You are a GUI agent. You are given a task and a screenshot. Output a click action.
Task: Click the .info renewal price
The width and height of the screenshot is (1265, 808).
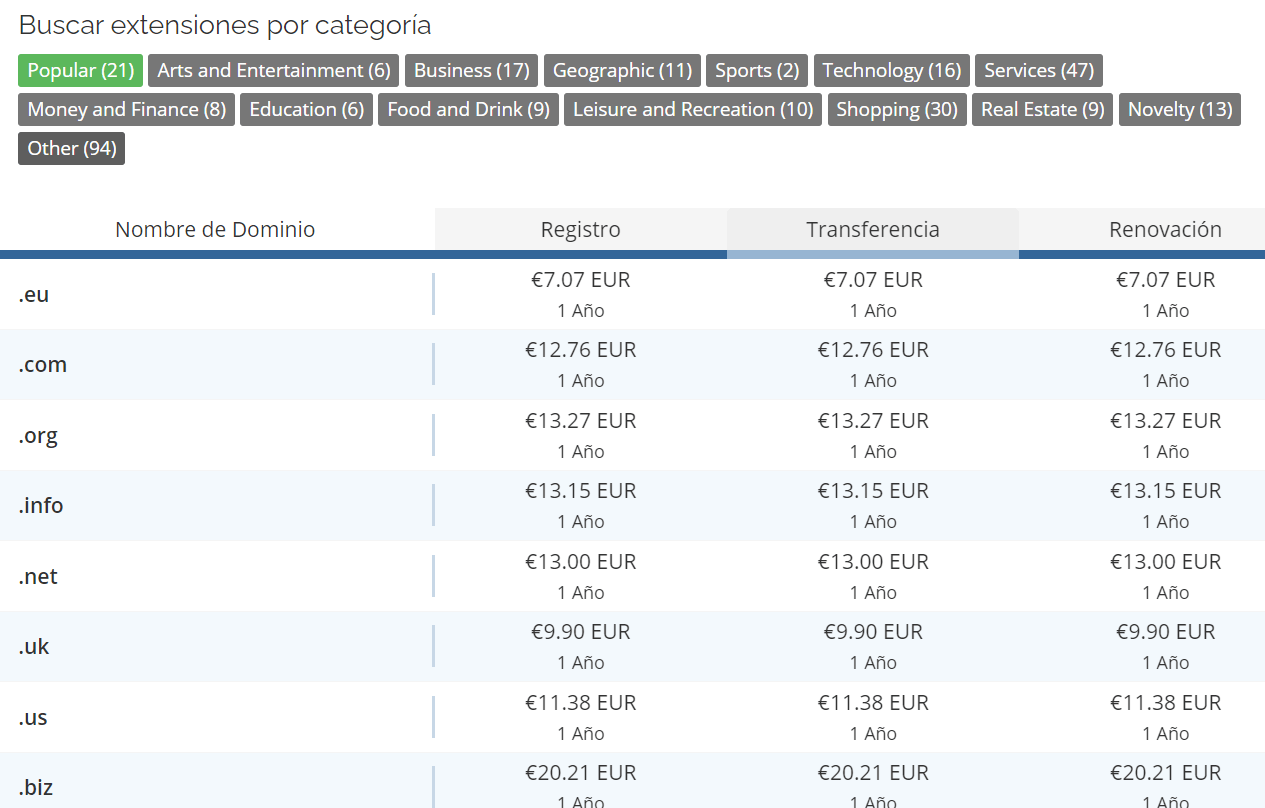[1165, 491]
